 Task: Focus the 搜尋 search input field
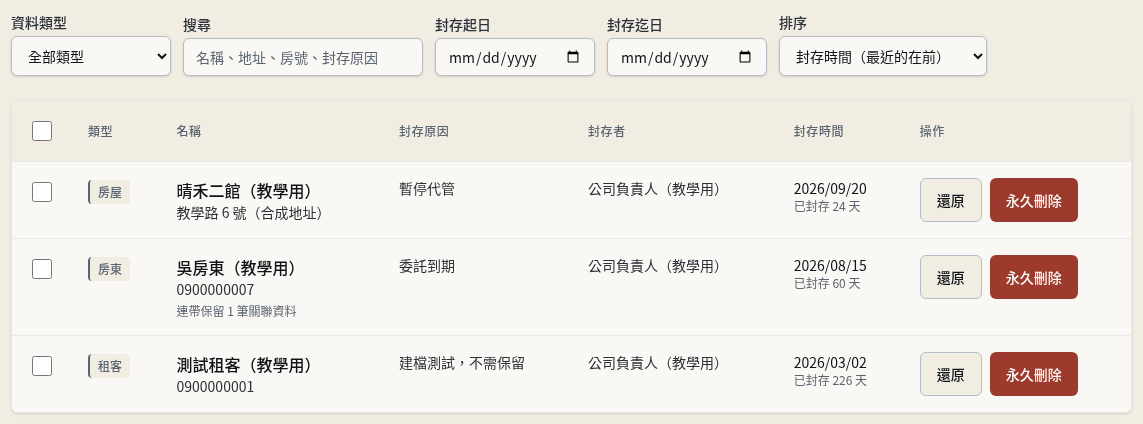click(x=303, y=57)
